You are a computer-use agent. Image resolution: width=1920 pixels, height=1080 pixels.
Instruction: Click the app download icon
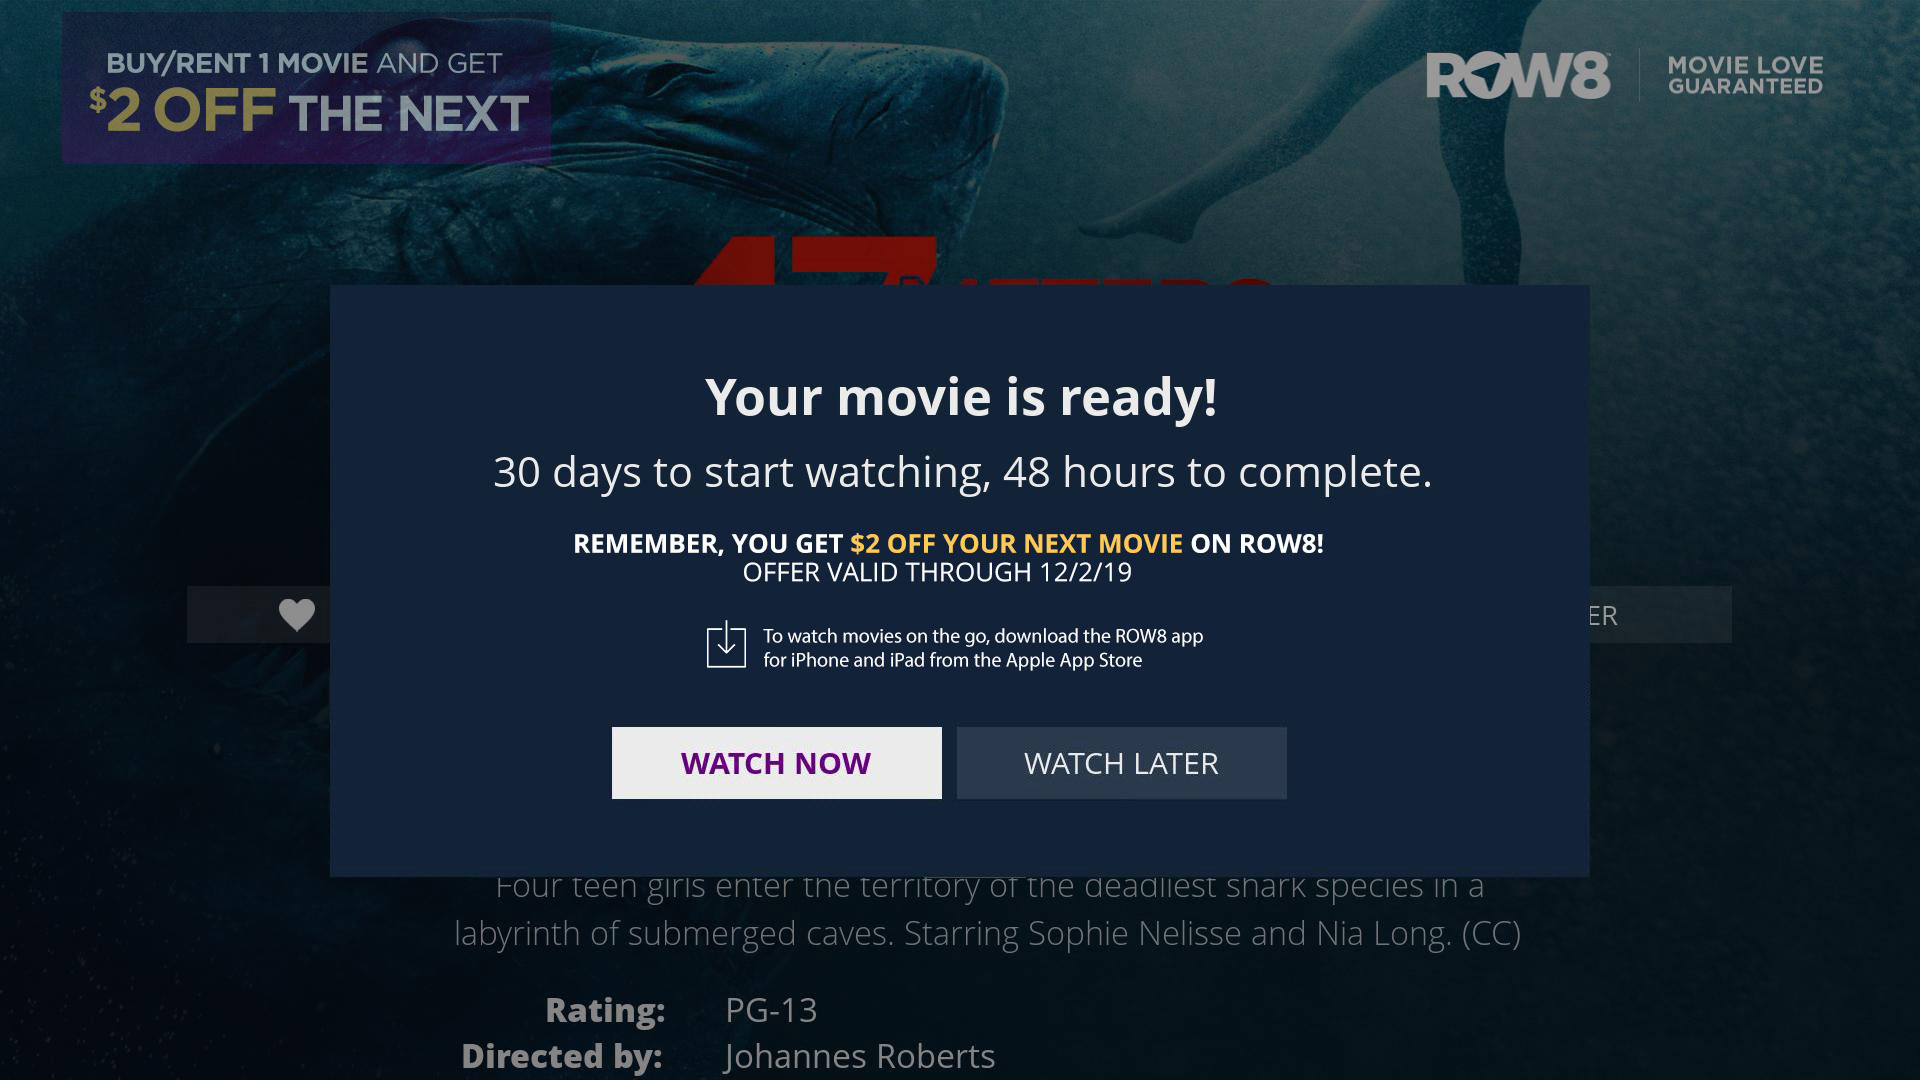click(x=726, y=645)
